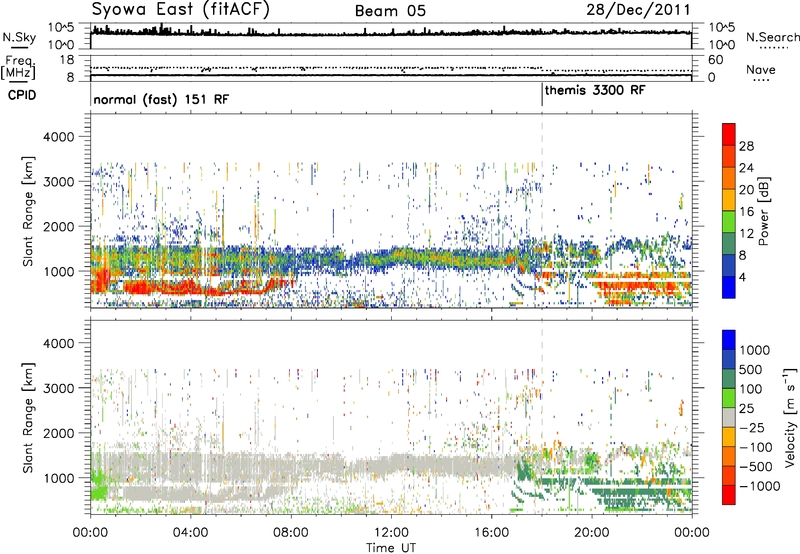Click the Power colorbar value "28"
The height and width of the screenshot is (554, 800).
point(746,146)
